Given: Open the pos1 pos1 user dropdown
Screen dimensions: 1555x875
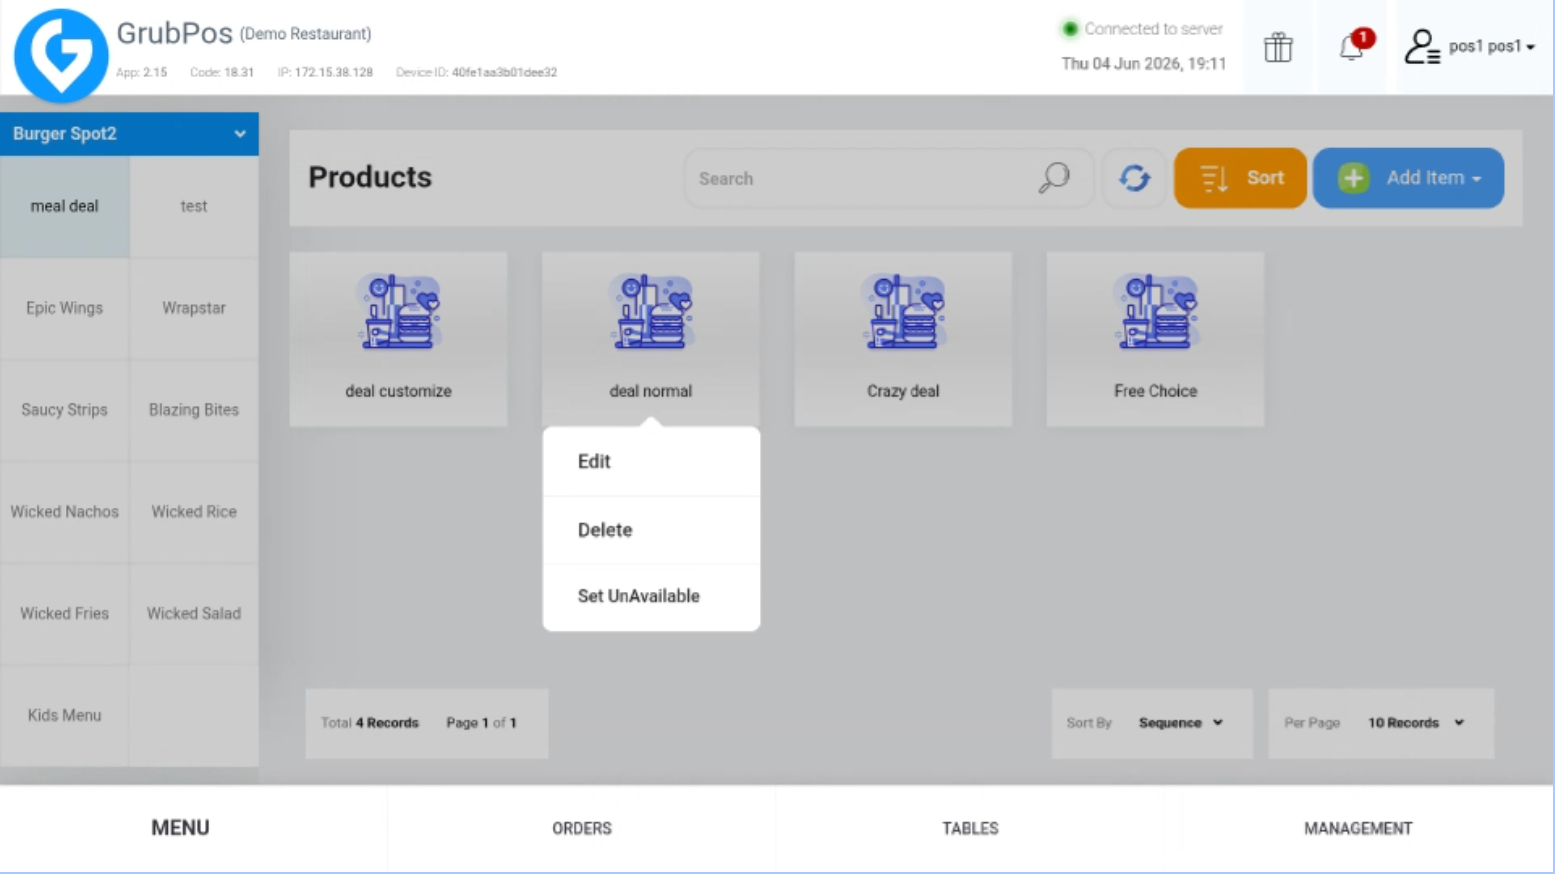Looking at the screenshot, I should tap(1491, 47).
